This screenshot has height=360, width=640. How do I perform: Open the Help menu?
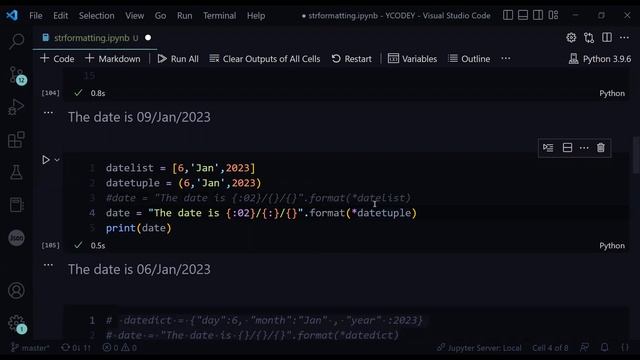point(256,16)
